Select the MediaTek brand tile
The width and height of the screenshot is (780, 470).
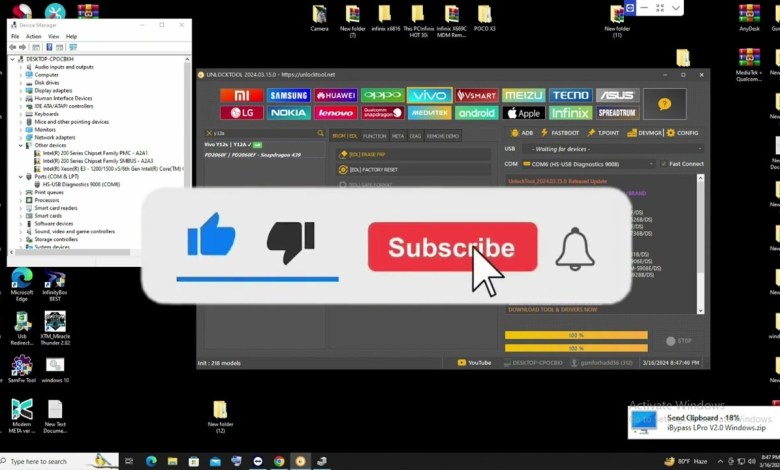429,113
